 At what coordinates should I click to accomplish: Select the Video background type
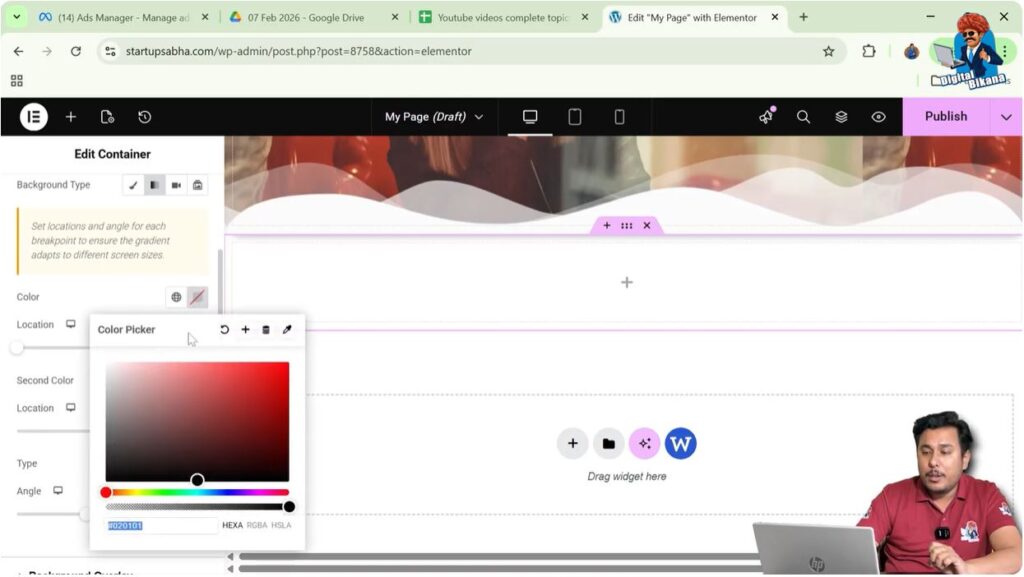176,185
